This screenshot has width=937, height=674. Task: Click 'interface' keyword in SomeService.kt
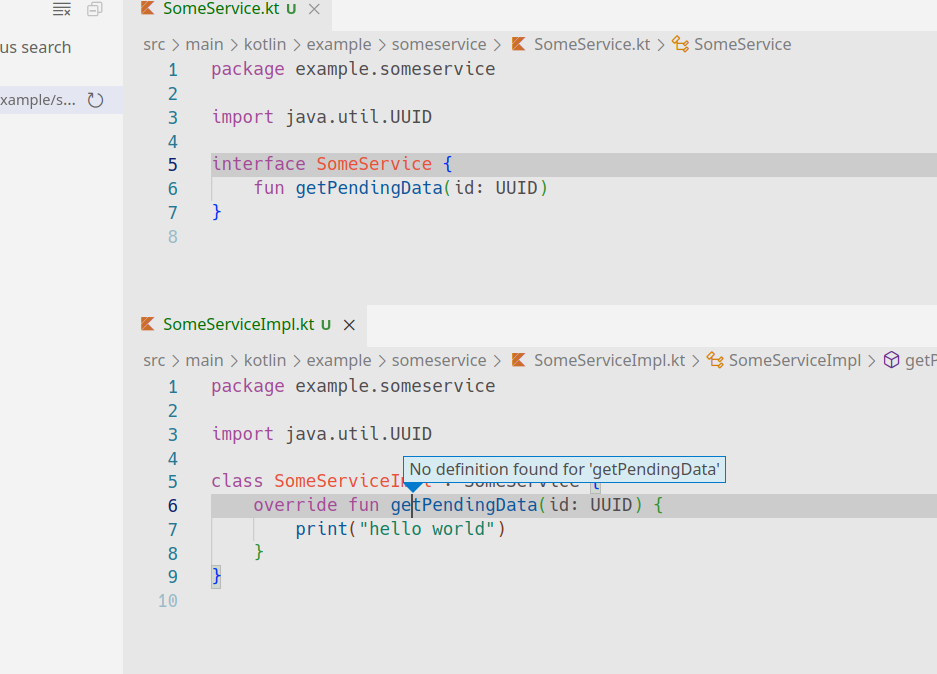coord(259,164)
